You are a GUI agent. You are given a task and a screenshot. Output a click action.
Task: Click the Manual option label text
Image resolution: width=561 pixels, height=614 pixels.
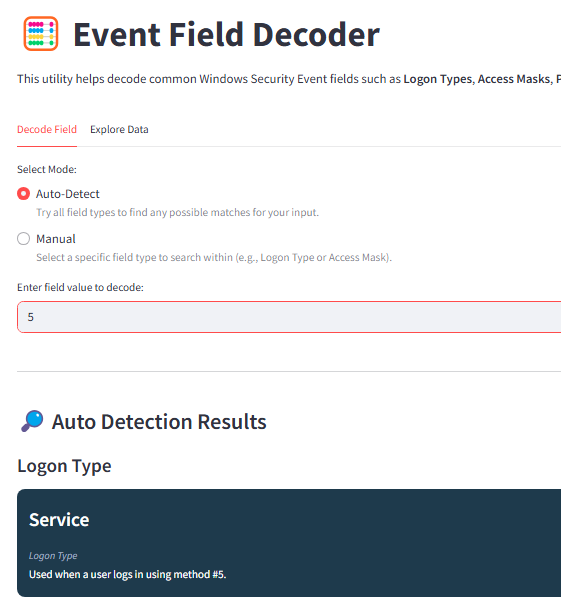click(56, 239)
